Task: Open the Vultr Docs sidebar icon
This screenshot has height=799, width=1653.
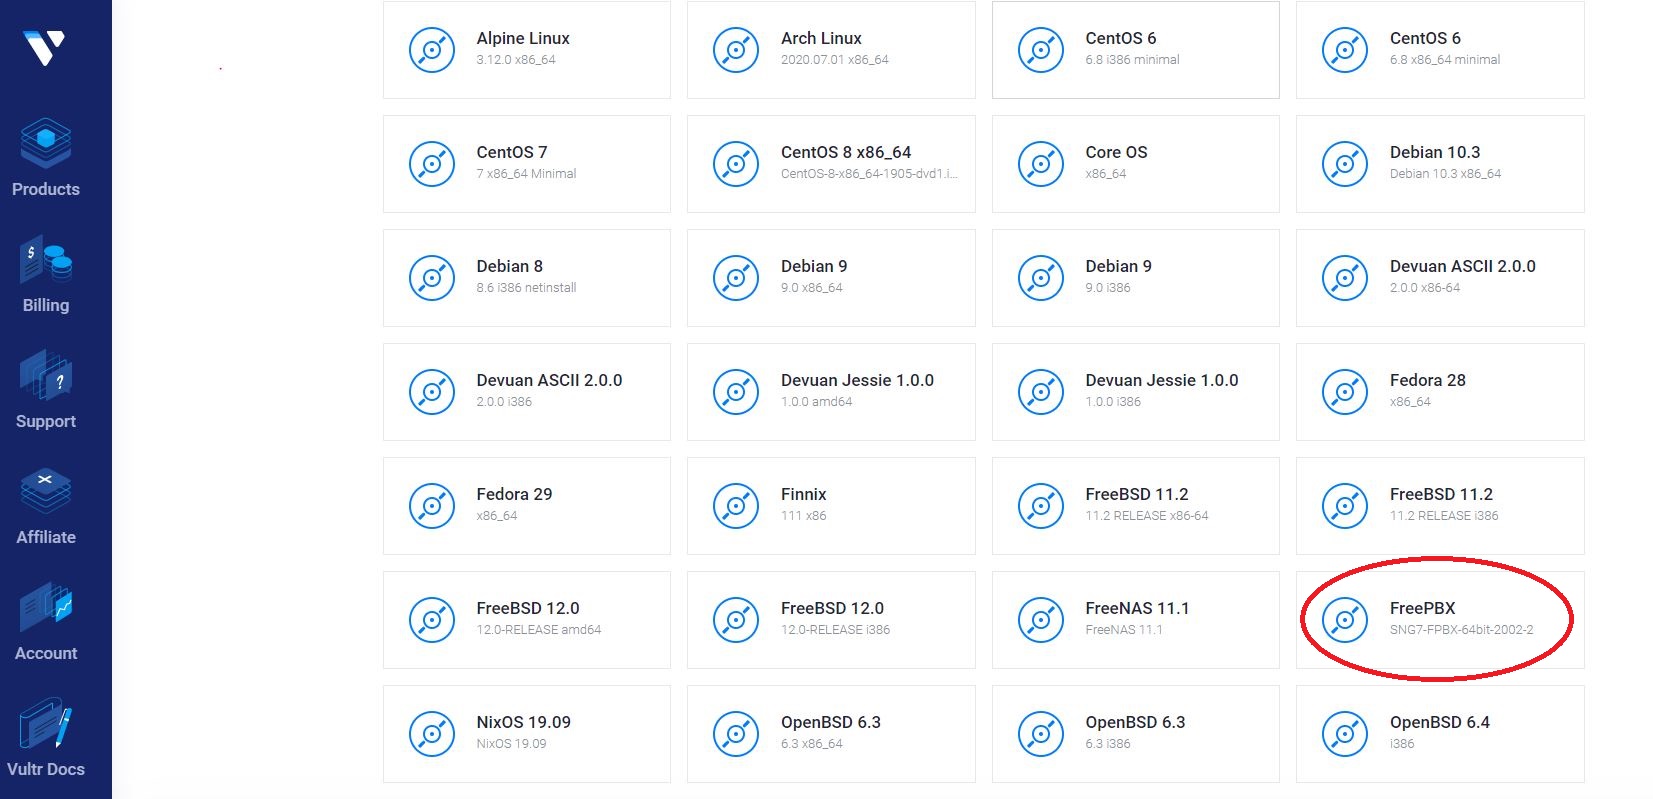Action: 46,725
